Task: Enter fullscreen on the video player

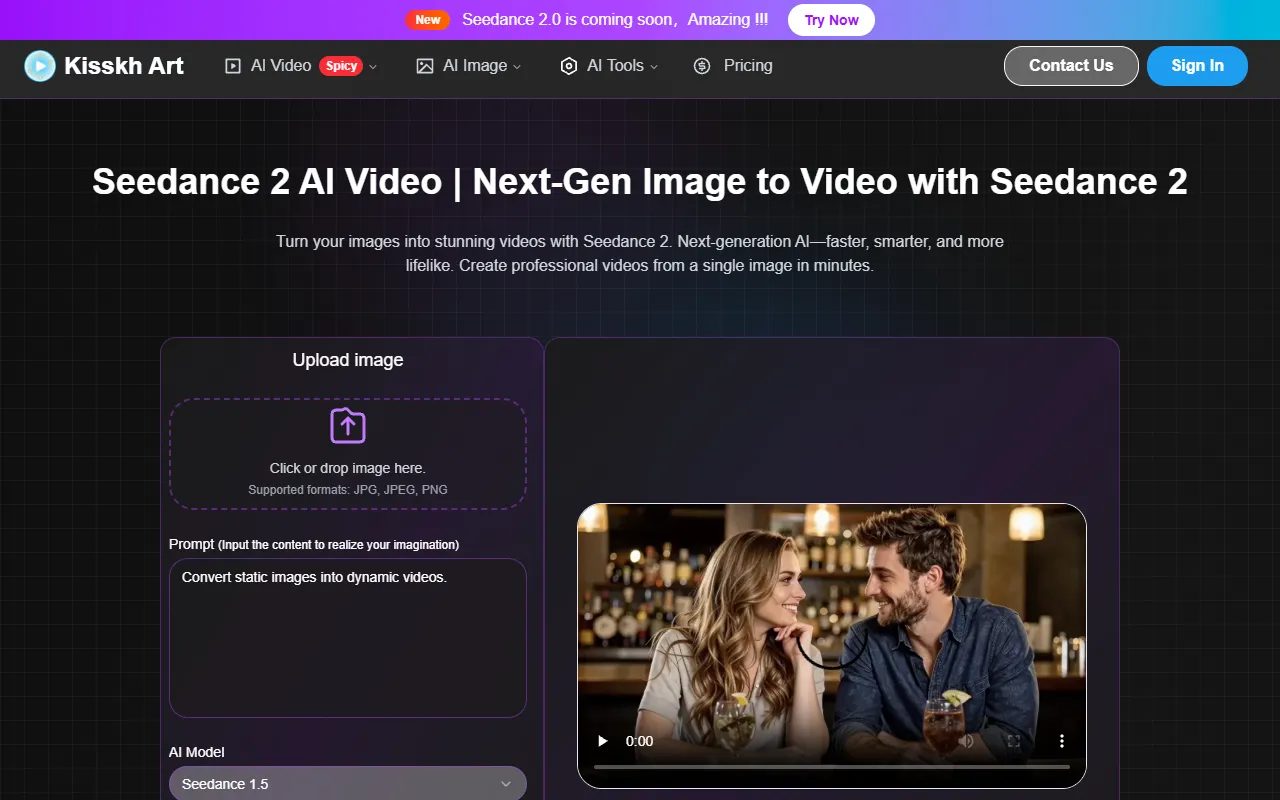Action: (x=1013, y=741)
